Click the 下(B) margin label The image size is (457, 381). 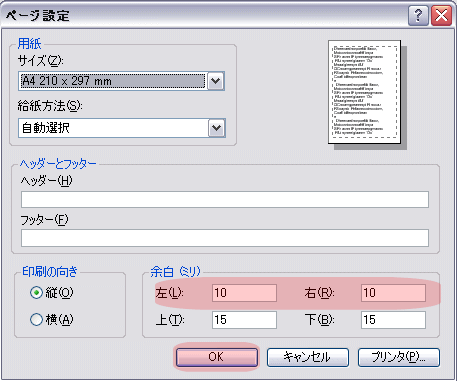pyautogui.click(x=319, y=320)
